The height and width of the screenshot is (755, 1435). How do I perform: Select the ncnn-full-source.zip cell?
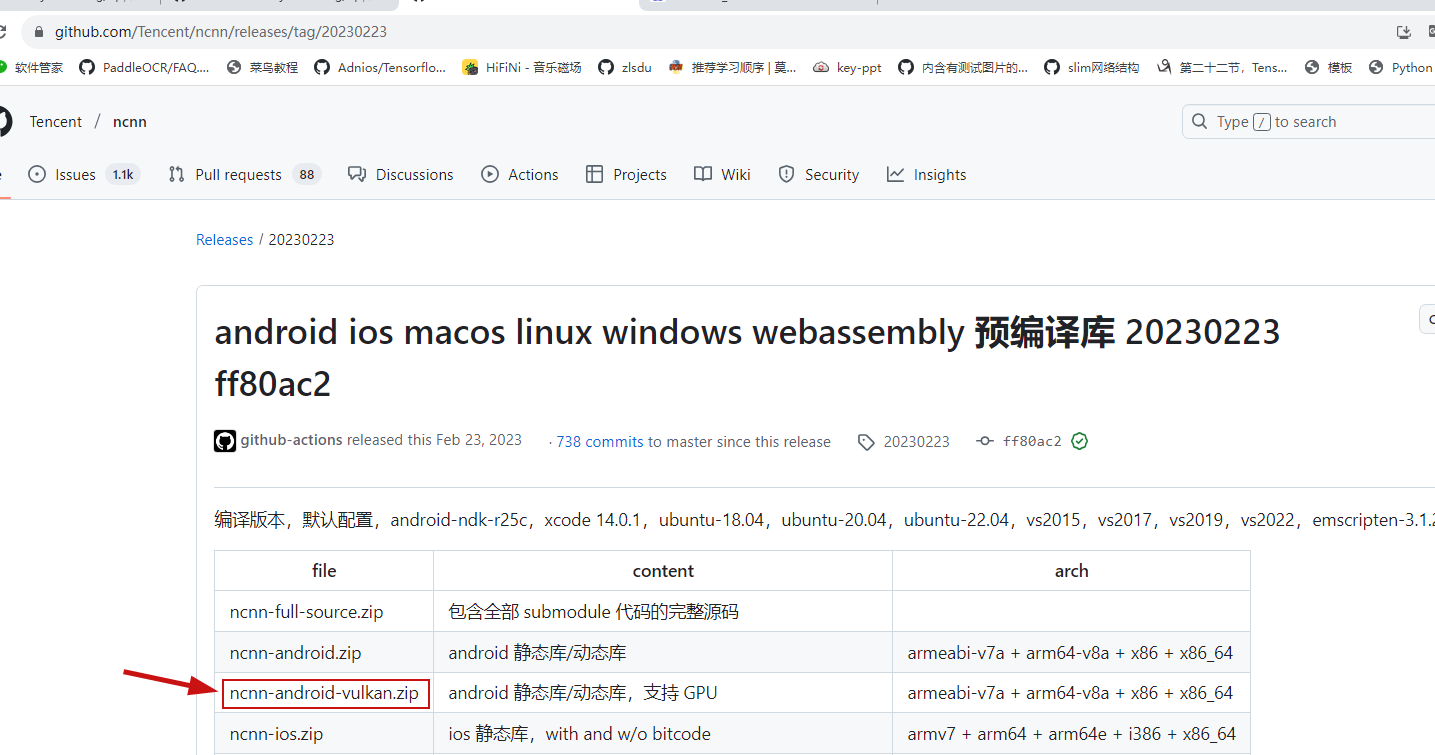324,612
